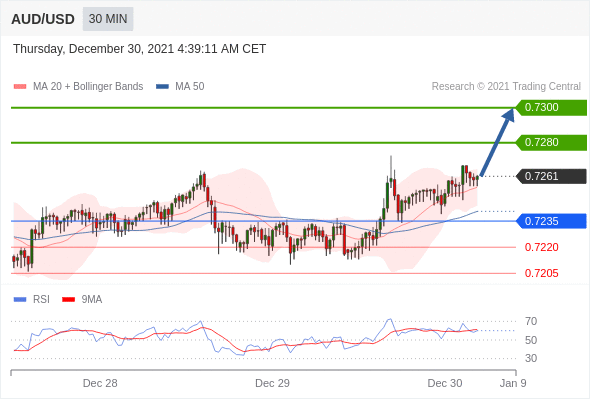Click the red 0.7220 support label
The image size is (590, 400).
[x=541, y=247]
